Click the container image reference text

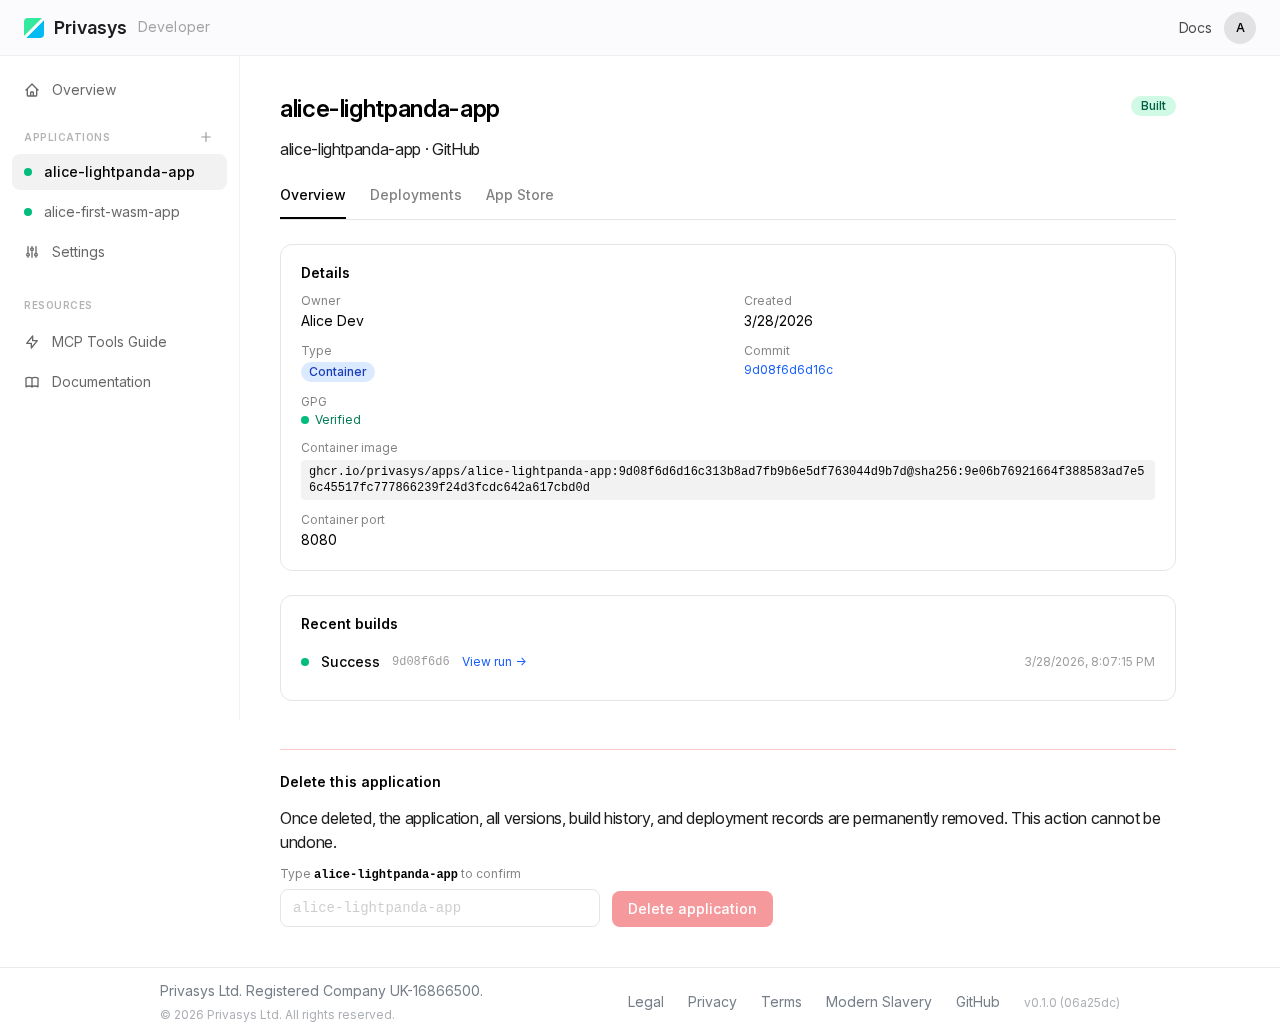728,480
